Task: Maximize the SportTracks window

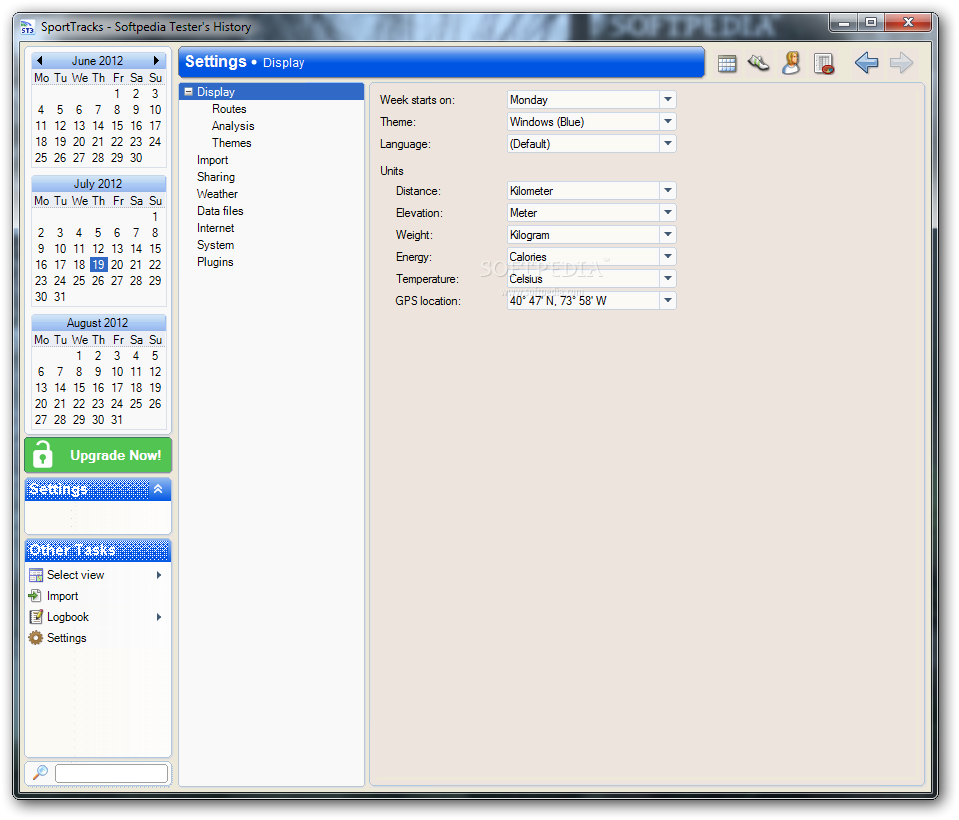Action: pyautogui.click(x=871, y=23)
